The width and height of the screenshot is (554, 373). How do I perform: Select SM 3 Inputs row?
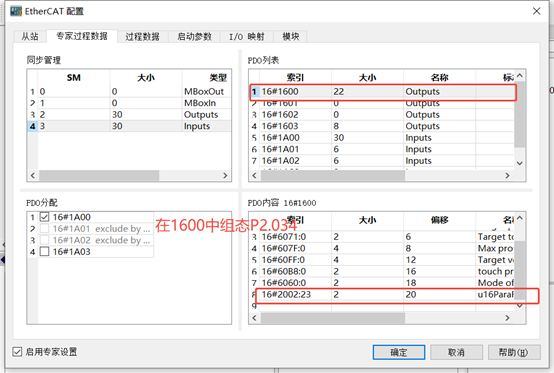pyautogui.click(x=129, y=126)
